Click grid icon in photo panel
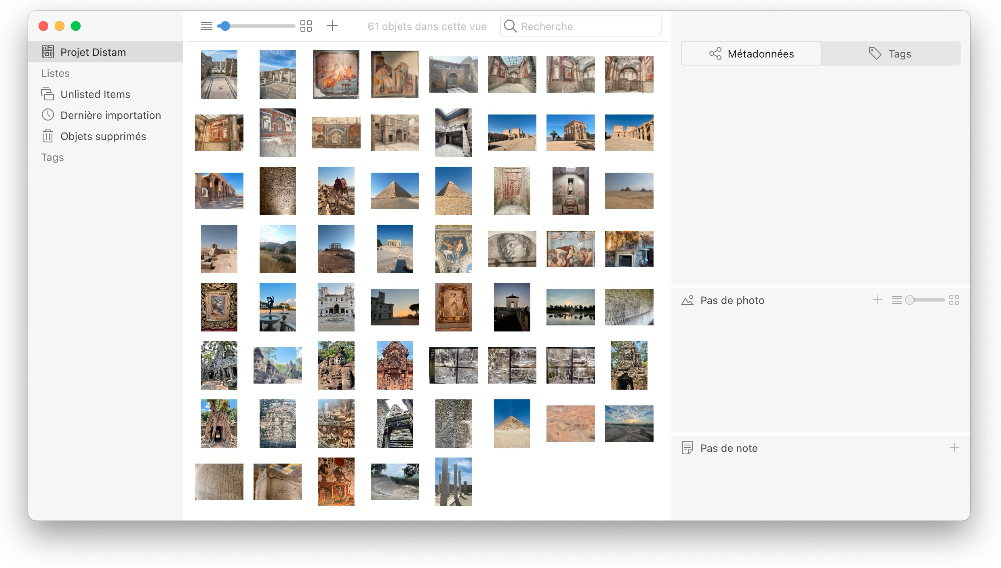Viewport: 1001px width, 568px height. pyautogui.click(x=954, y=300)
